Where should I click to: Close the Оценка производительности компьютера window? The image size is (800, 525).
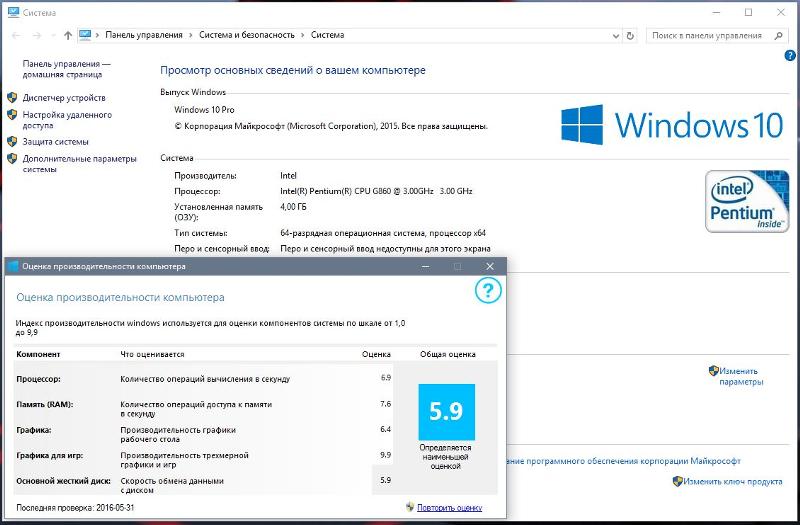pyautogui.click(x=490, y=266)
